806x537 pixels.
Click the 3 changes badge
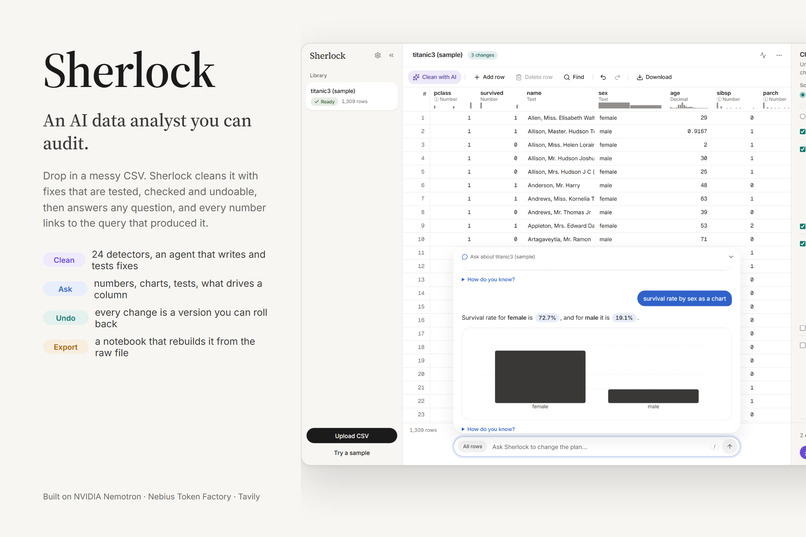(x=483, y=55)
